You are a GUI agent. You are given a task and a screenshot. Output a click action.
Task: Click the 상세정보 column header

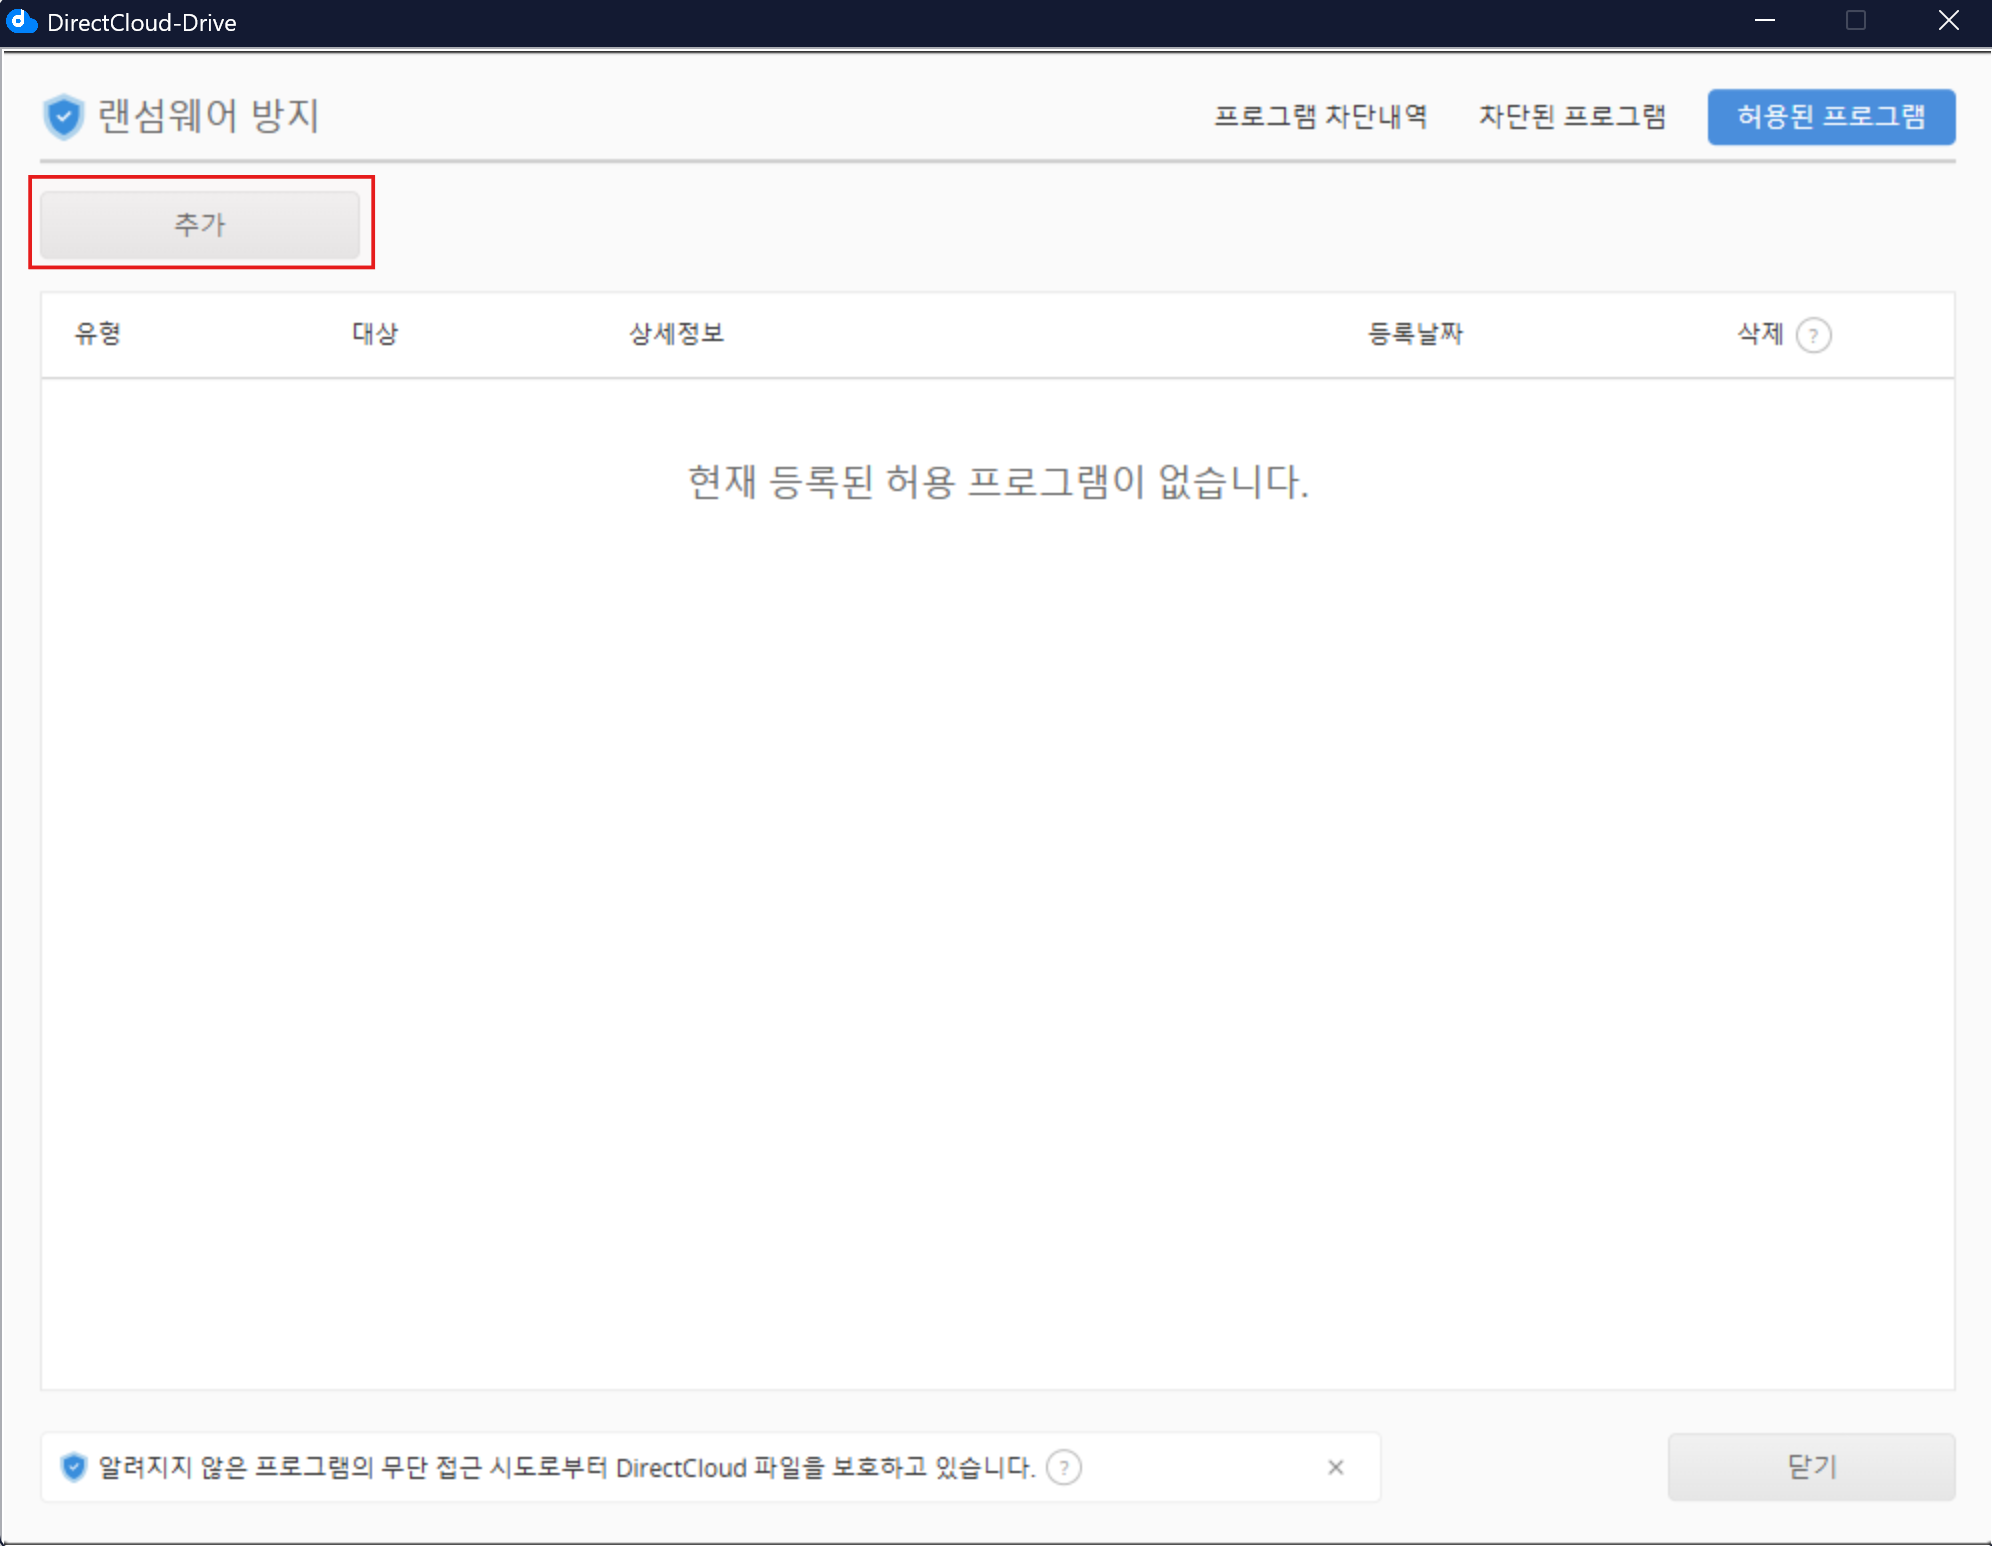tap(676, 334)
